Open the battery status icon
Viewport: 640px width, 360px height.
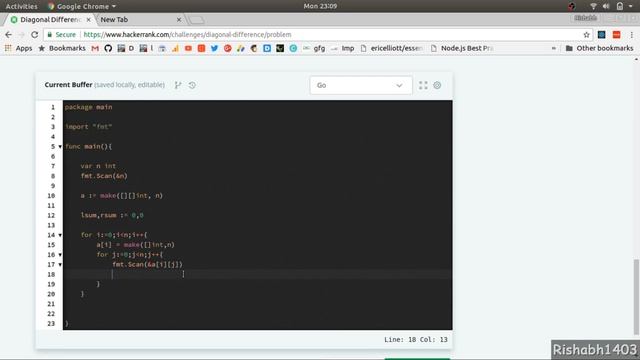[620, 6]
